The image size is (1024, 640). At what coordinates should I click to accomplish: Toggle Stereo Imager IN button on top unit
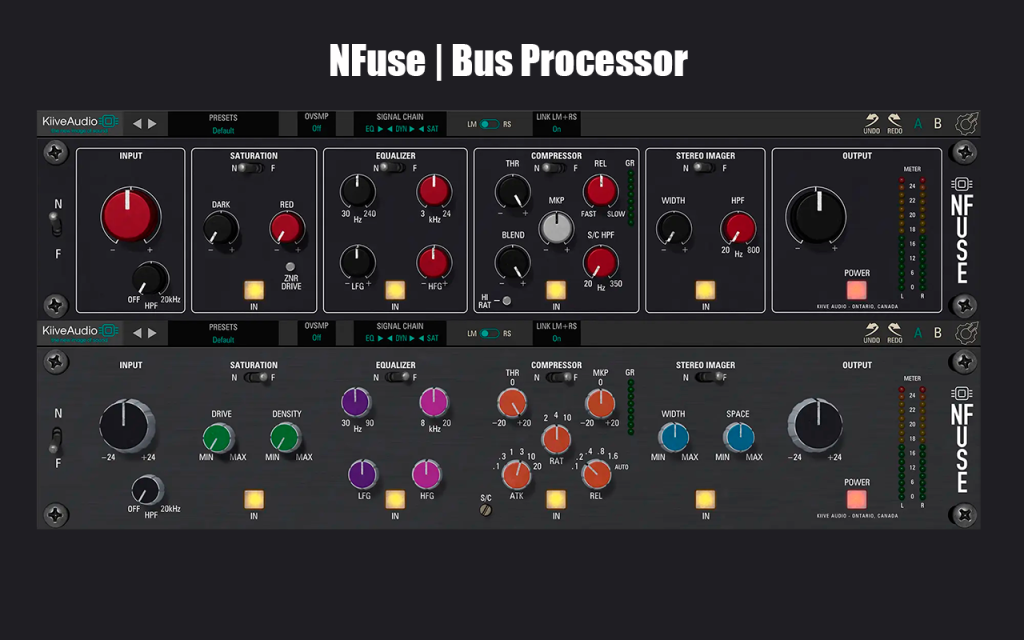click(705, 290)
